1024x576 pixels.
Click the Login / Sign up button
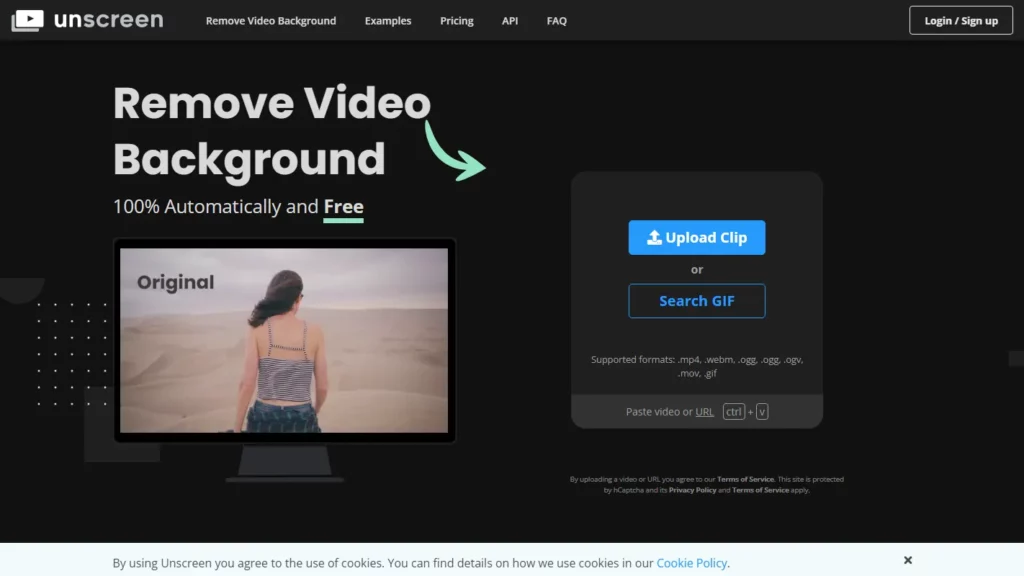959,20
